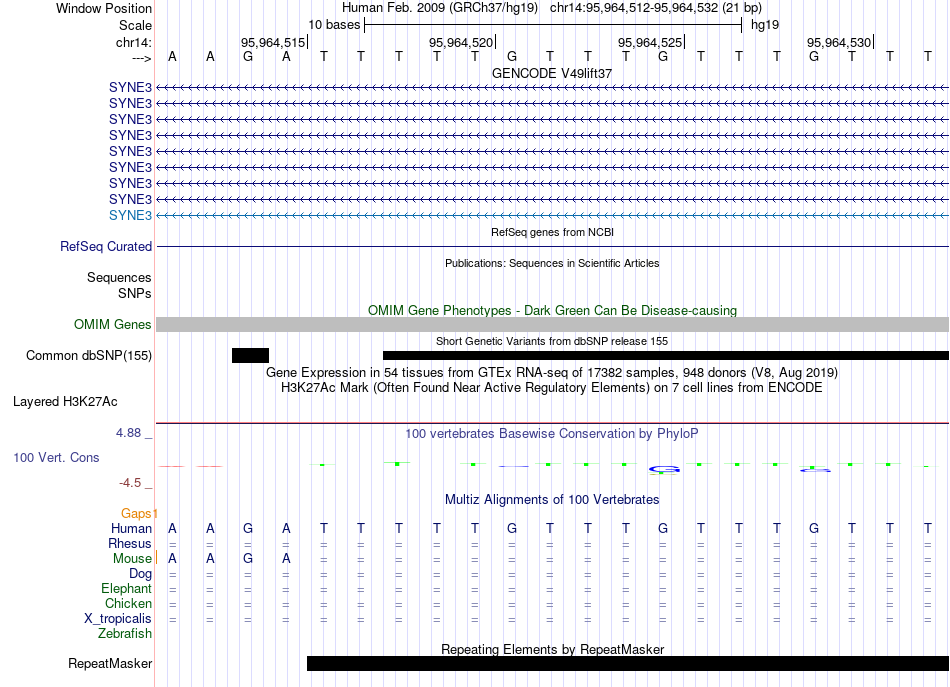The height and width of the screenshot is (687, 950).
Task: Click the 95,964,515 position marker
Action: (273, 42)
